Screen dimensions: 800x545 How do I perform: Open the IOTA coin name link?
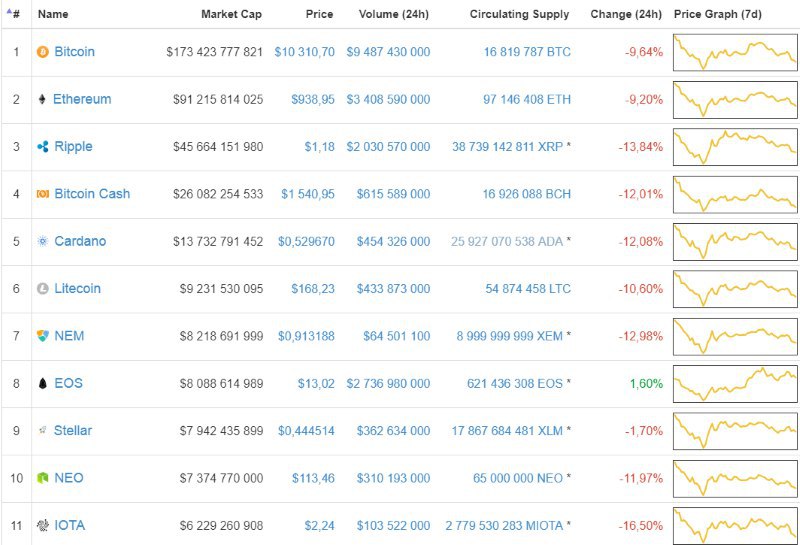tap(70, 525)
